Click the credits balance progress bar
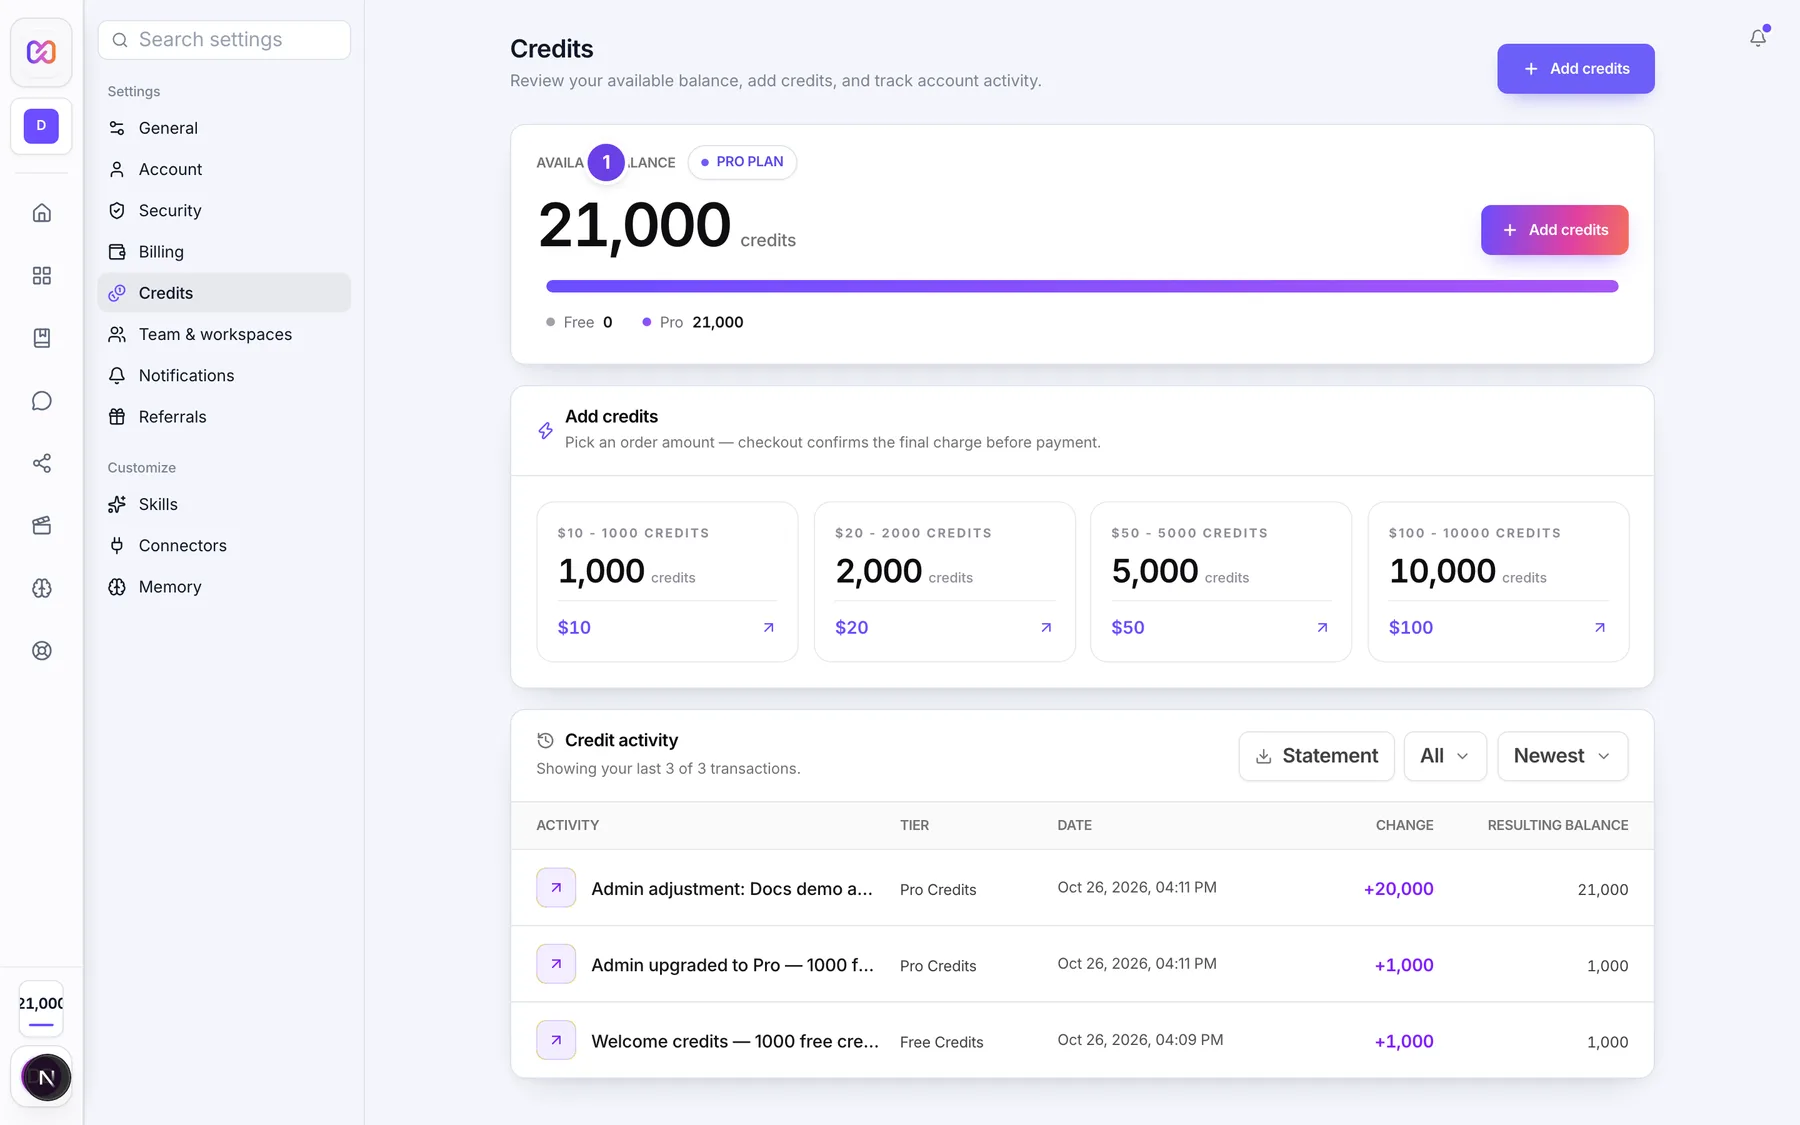Viewport: 1800px width, 1125px height. pos(1082,286)
